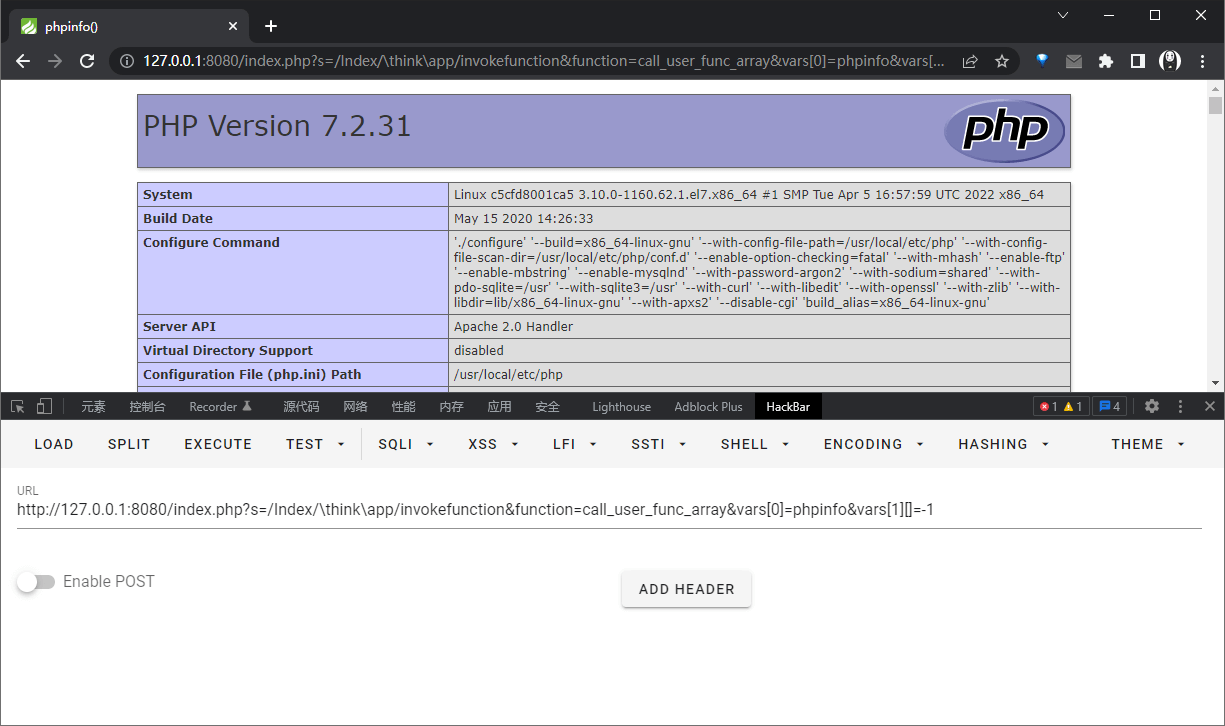Click the browser forward arrow
This screenshot has height=726, width=1225.
tap(55, 61)
